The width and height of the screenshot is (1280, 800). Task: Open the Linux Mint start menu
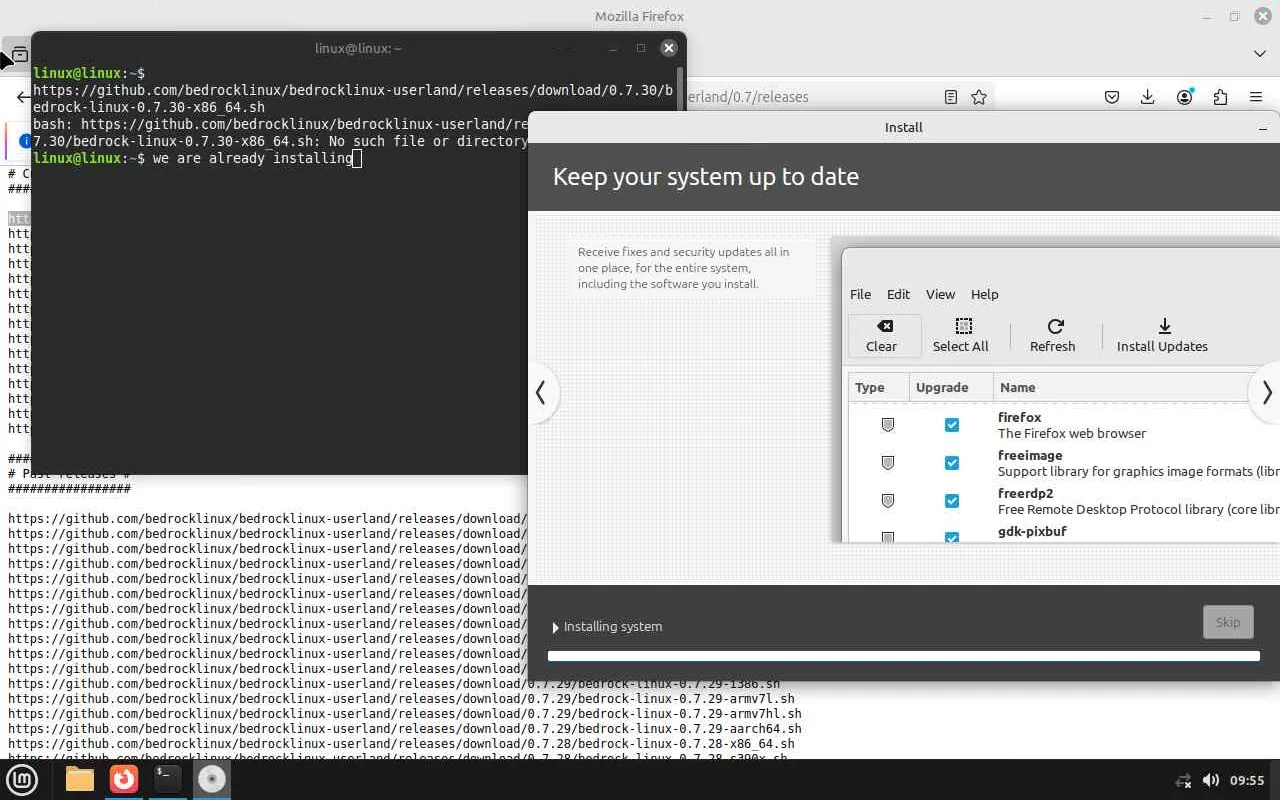coord(22,779)
